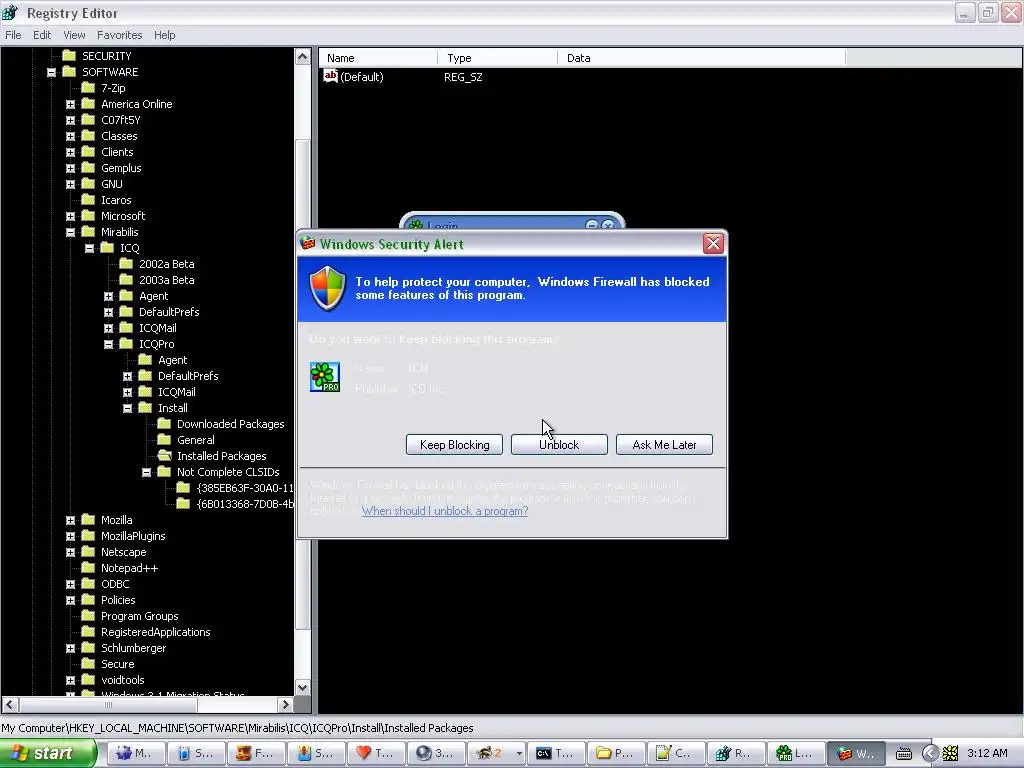The width and height of the screenshot is (1024, 768).
Task: Click tree scroll down arrow
Action: [302, 687]
